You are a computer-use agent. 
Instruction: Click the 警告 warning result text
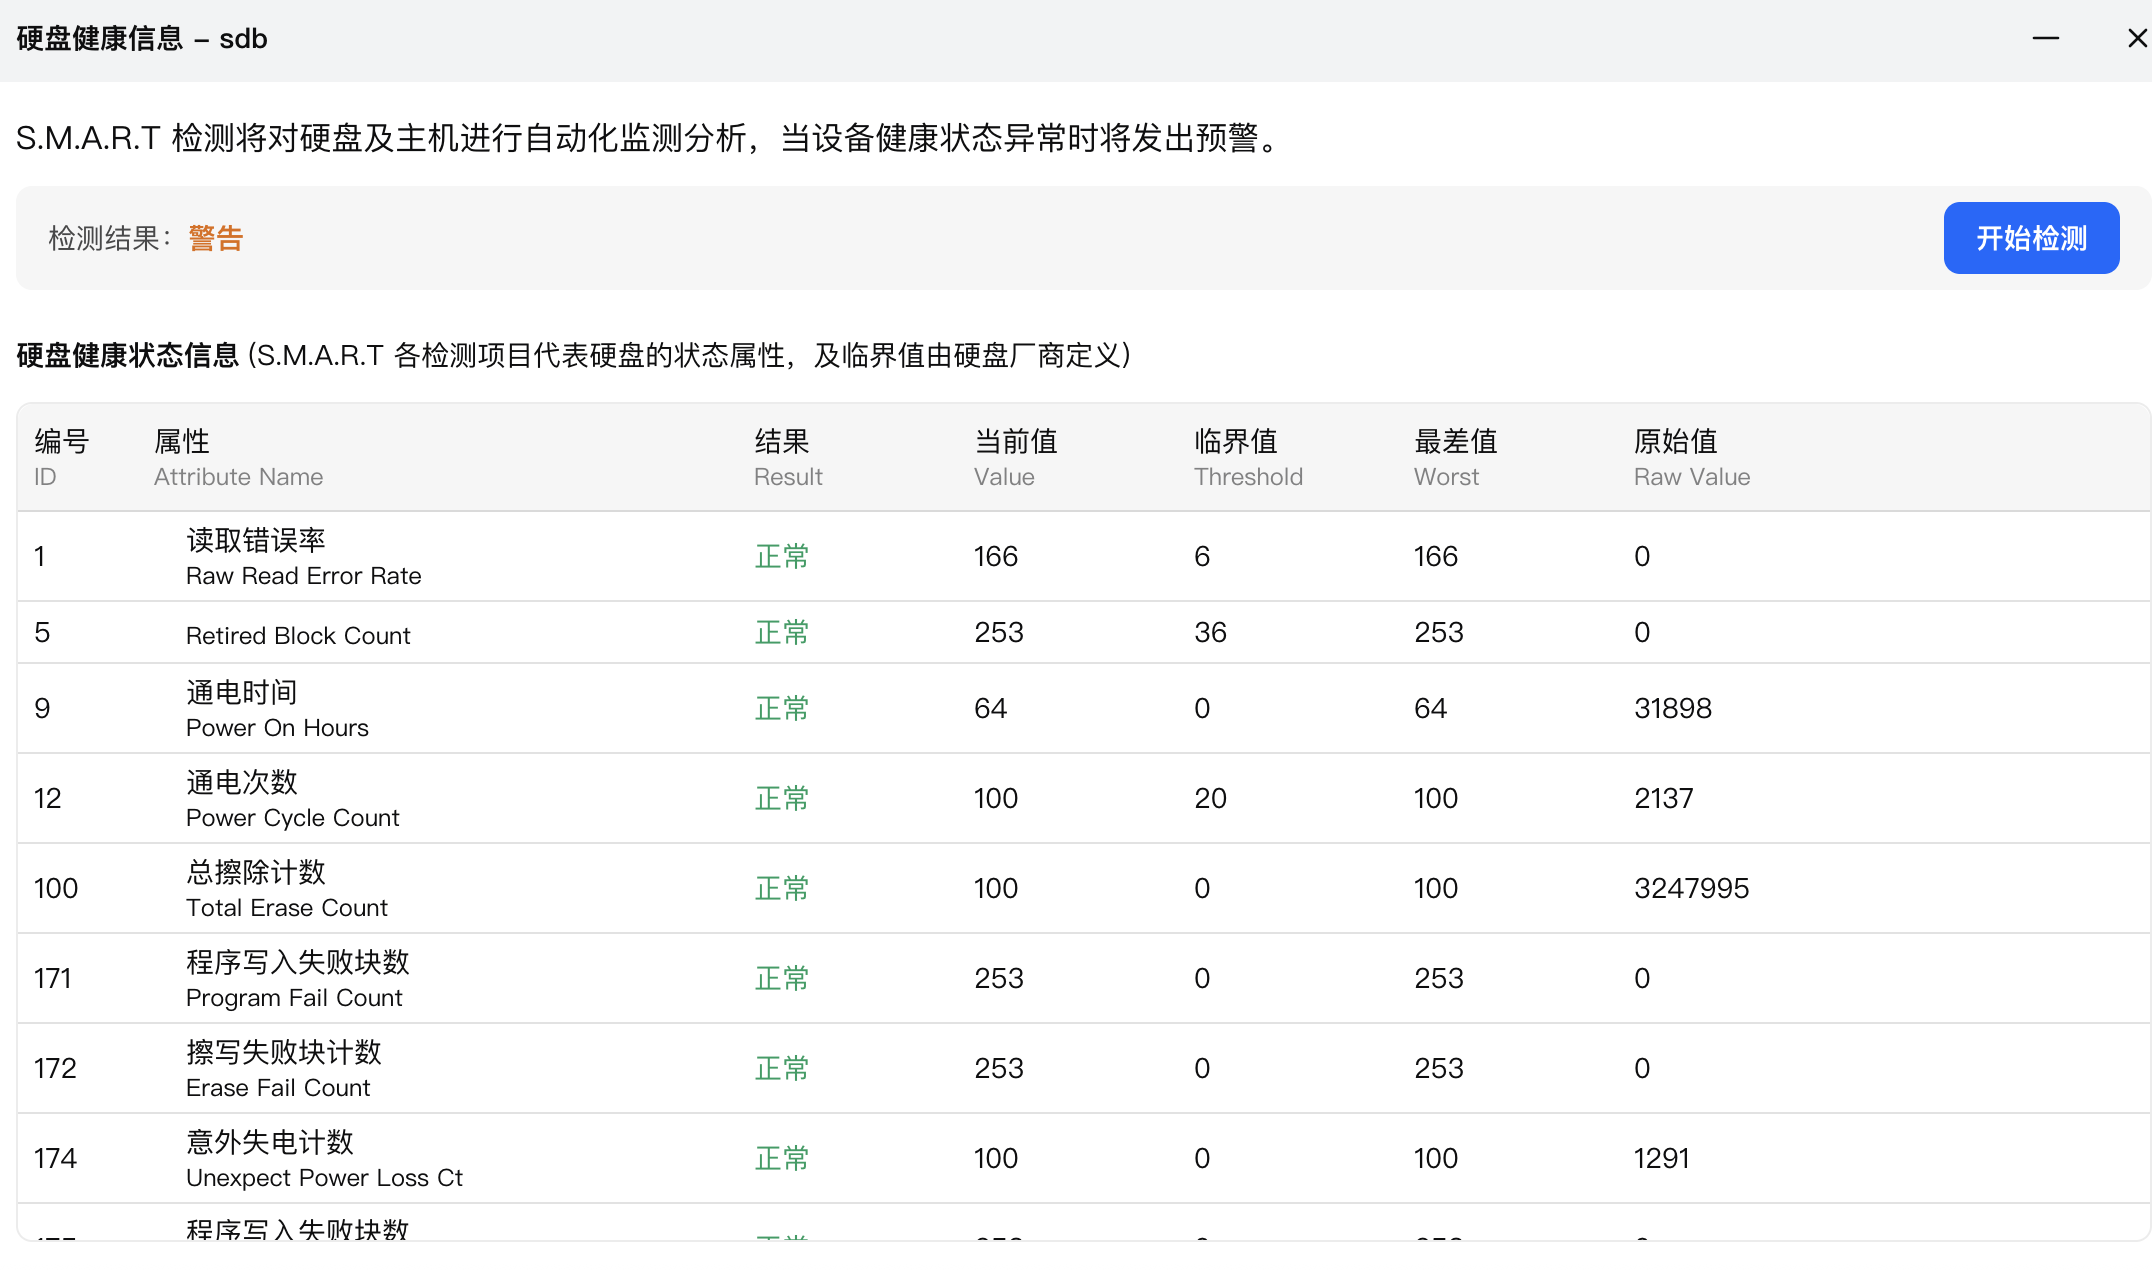pyautogui.click(x=215, y=238)
